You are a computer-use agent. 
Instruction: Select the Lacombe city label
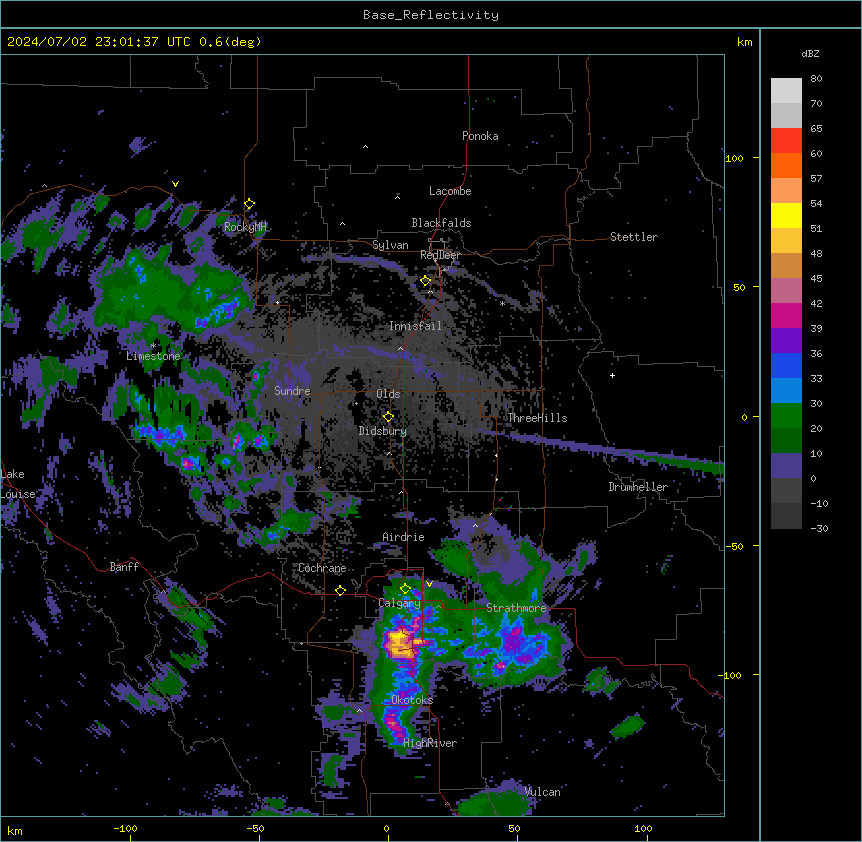click(x=450, y=191)
